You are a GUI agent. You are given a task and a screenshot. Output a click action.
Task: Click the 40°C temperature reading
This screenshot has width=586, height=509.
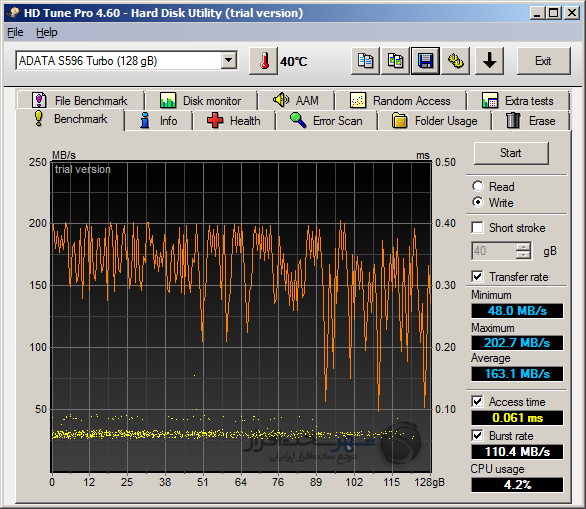point(294,61)
